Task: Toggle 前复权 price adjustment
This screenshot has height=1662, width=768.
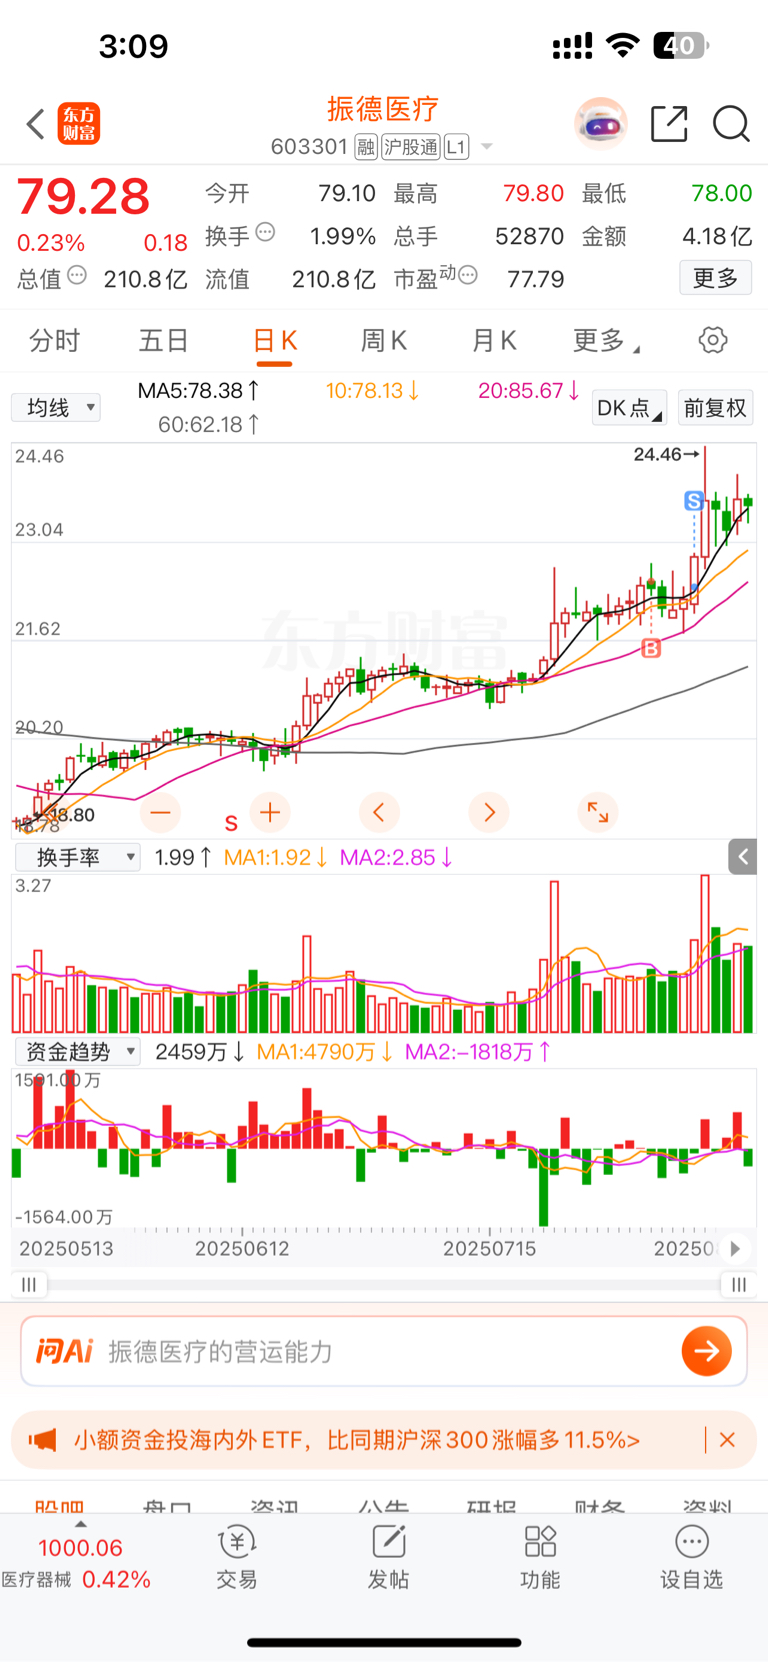Action: click(x=715, y=408)
